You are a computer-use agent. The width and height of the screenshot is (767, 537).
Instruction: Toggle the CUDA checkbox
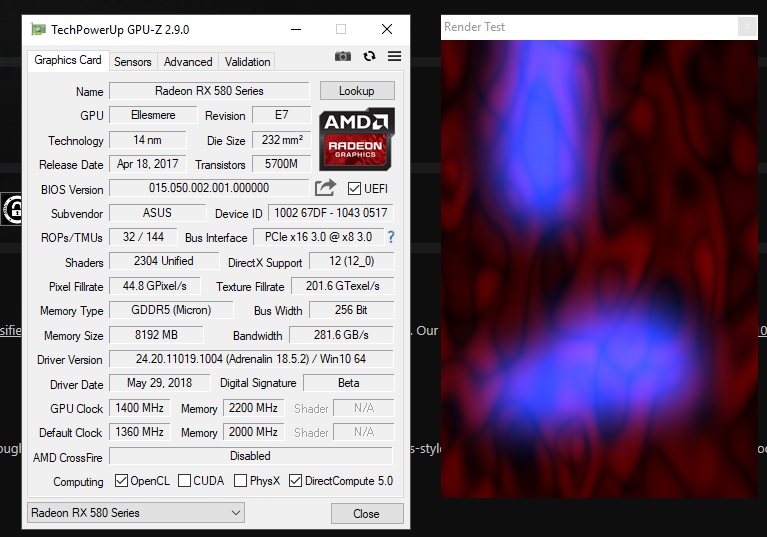(x=184, y=481)
